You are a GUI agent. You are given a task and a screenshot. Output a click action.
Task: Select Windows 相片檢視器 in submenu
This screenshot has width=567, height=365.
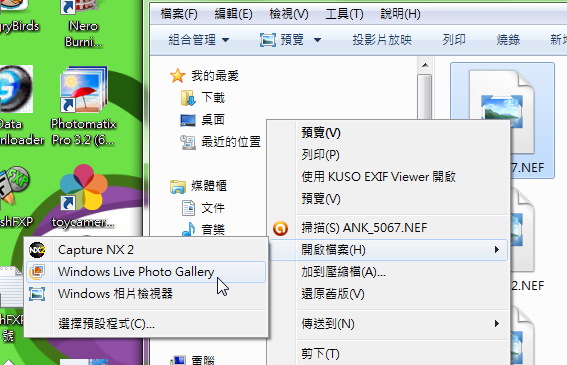tap(146, 294)
